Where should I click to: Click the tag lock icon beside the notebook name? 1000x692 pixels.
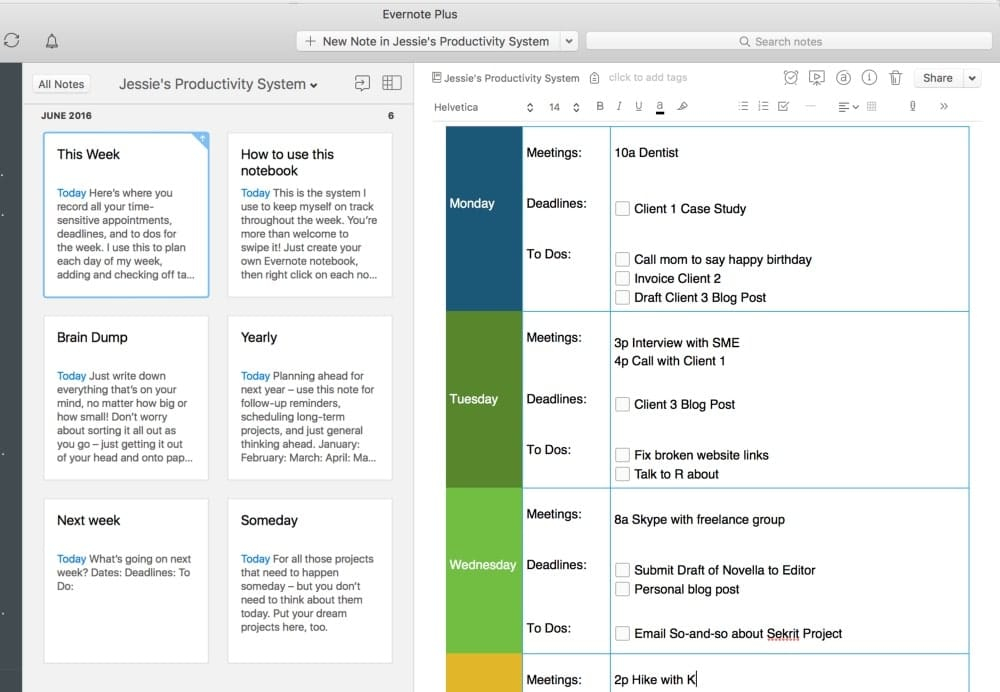pos(594,78)
